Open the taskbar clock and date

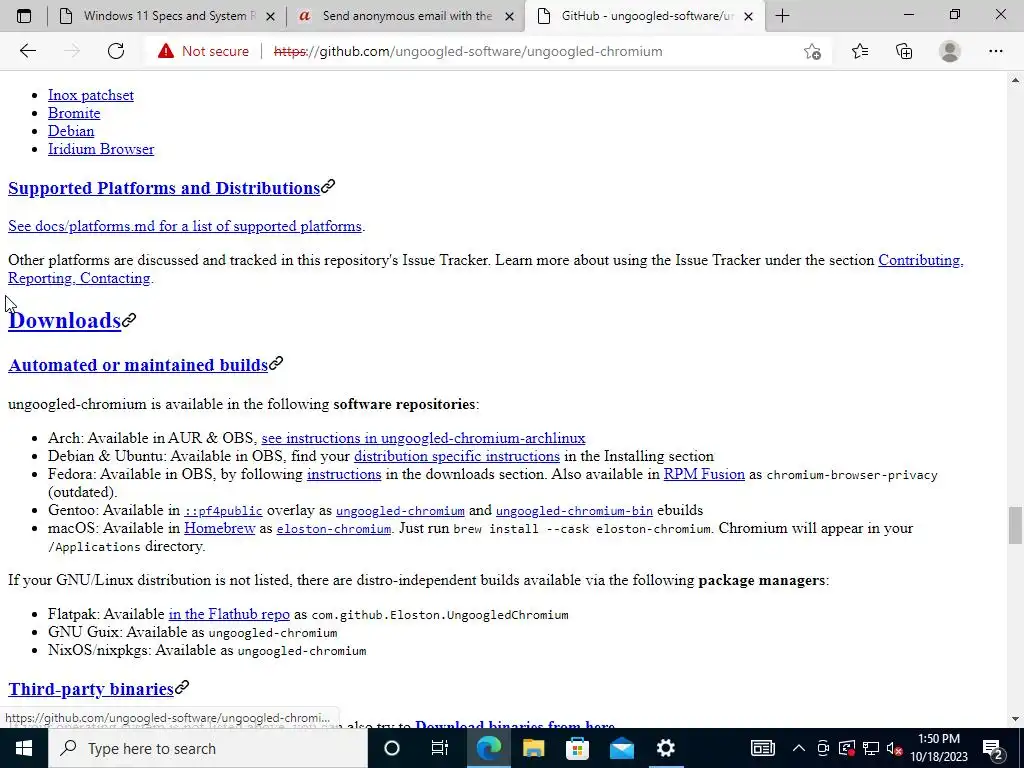point(938,748)
